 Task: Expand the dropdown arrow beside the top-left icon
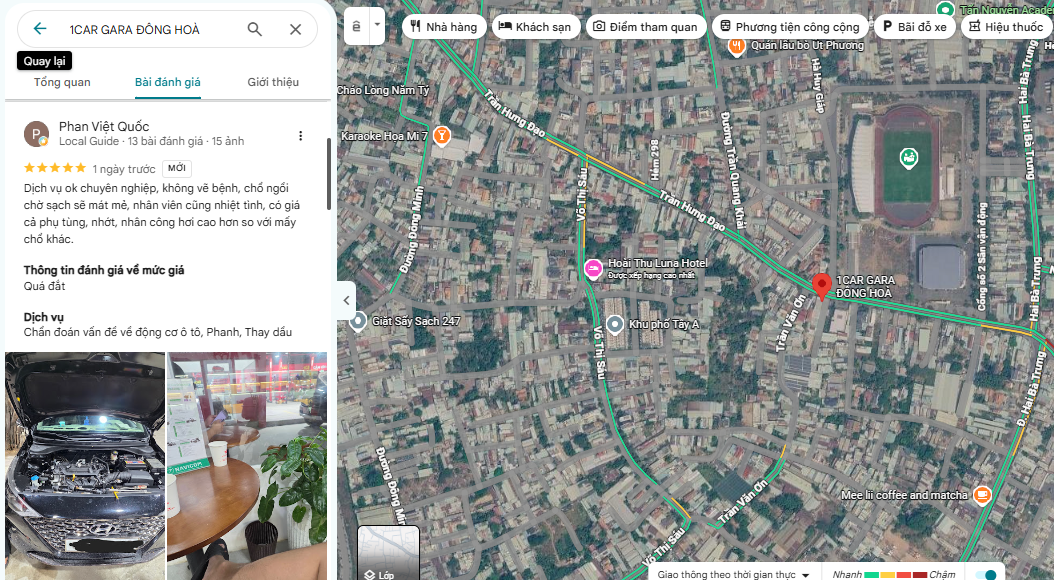(x=377, y=26)
